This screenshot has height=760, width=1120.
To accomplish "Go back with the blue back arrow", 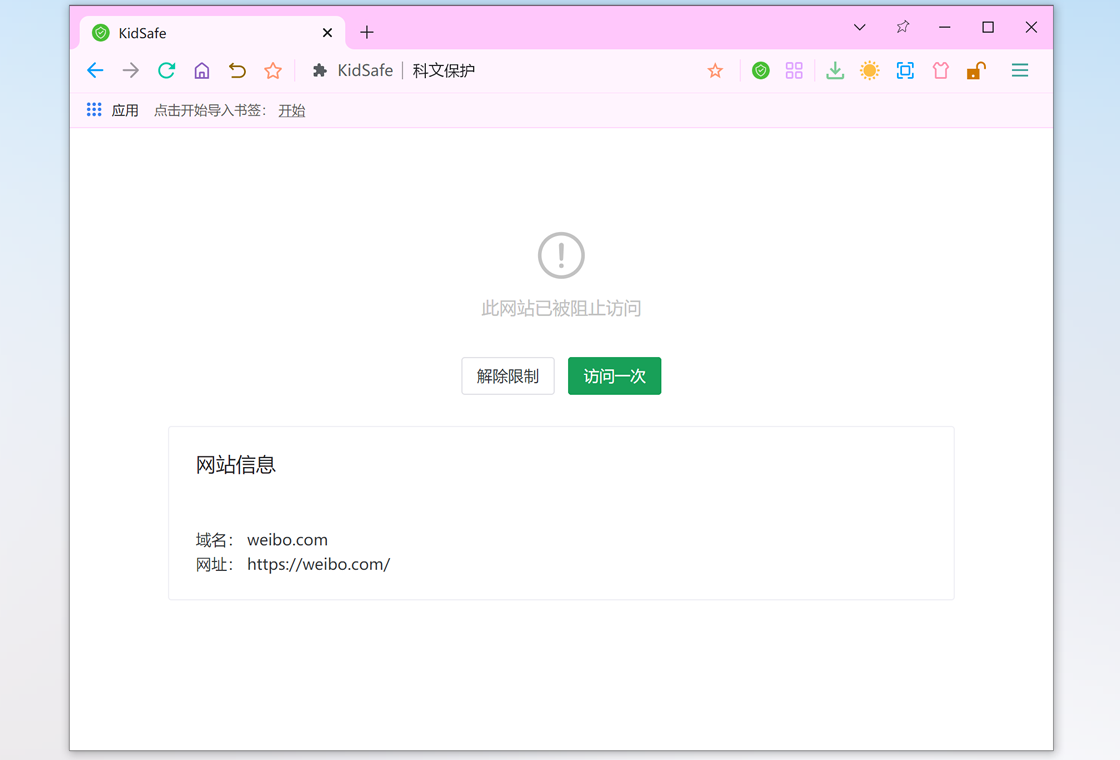I will pyautogui.click(x=95, y=70).
